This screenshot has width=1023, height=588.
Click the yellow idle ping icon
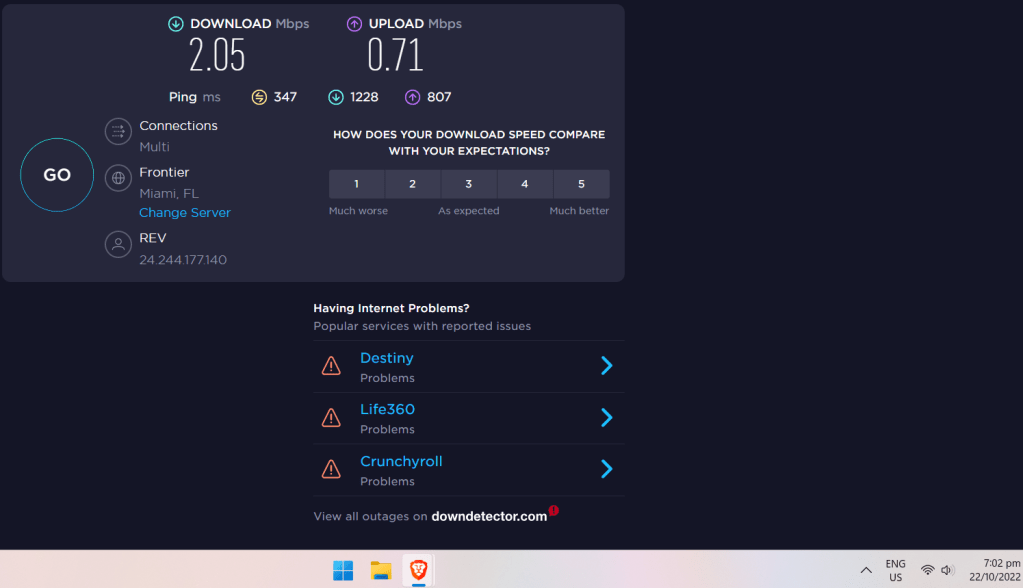pyautogui.click(x=259, y=97)
